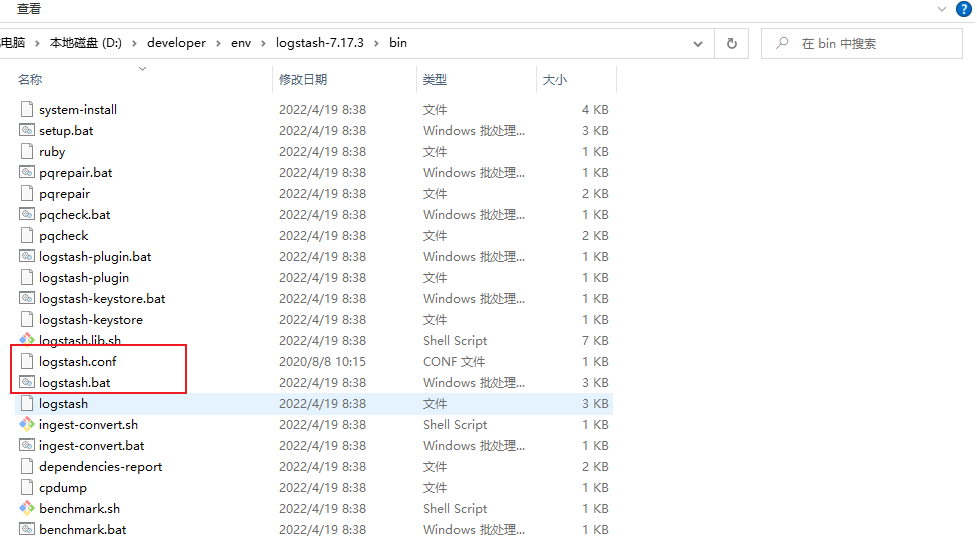Select the file named logstash.bat

click(74, 383)
